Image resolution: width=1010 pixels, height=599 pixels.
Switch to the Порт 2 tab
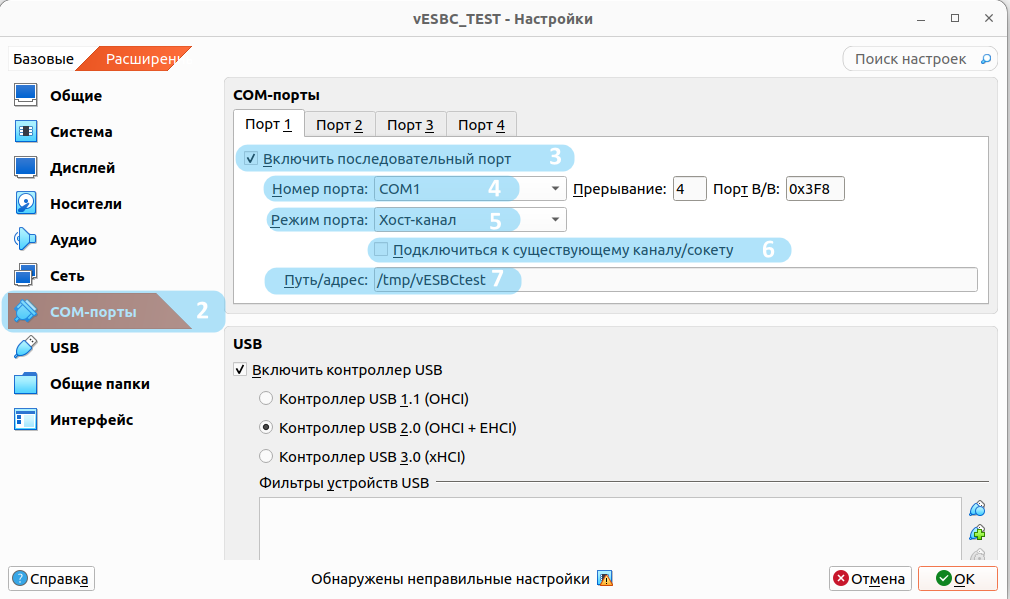click(x=339, y=125)
